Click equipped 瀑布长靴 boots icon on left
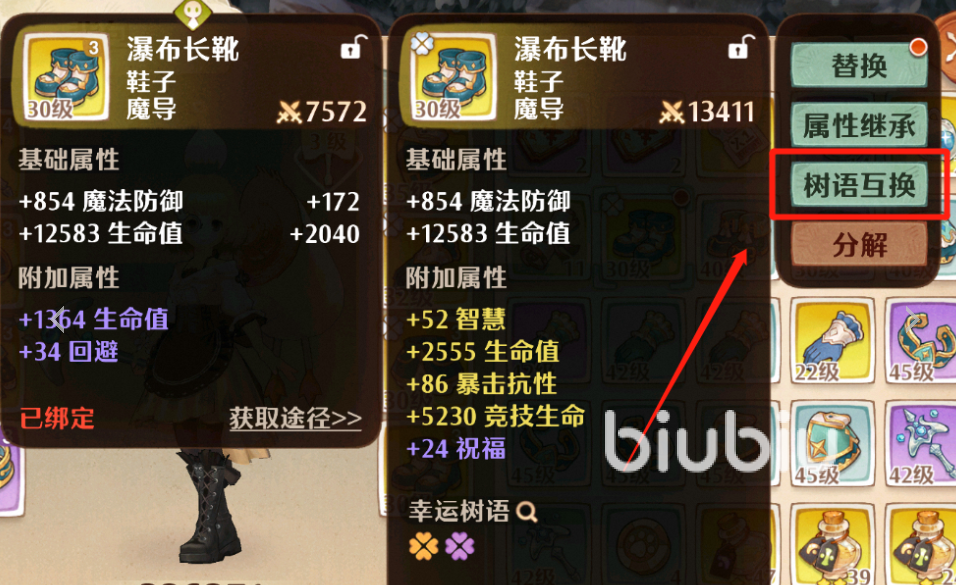956x585 pixels. click(67, 76)
